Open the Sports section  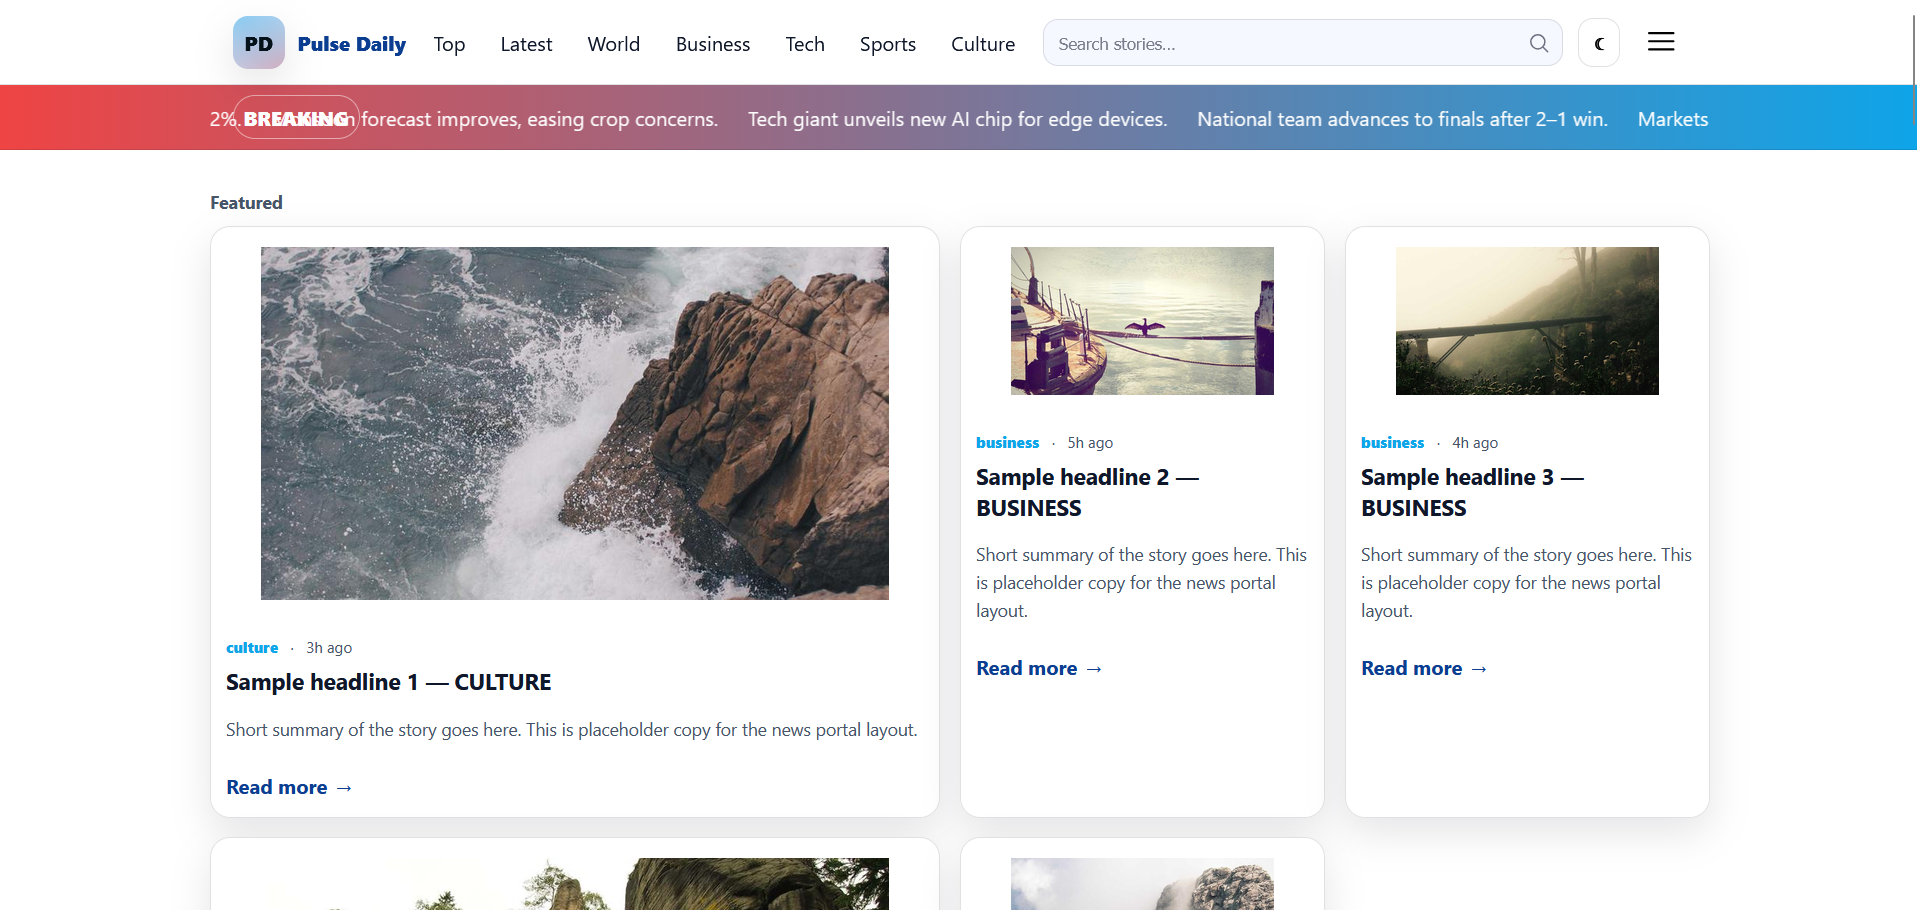click(887, 44)
